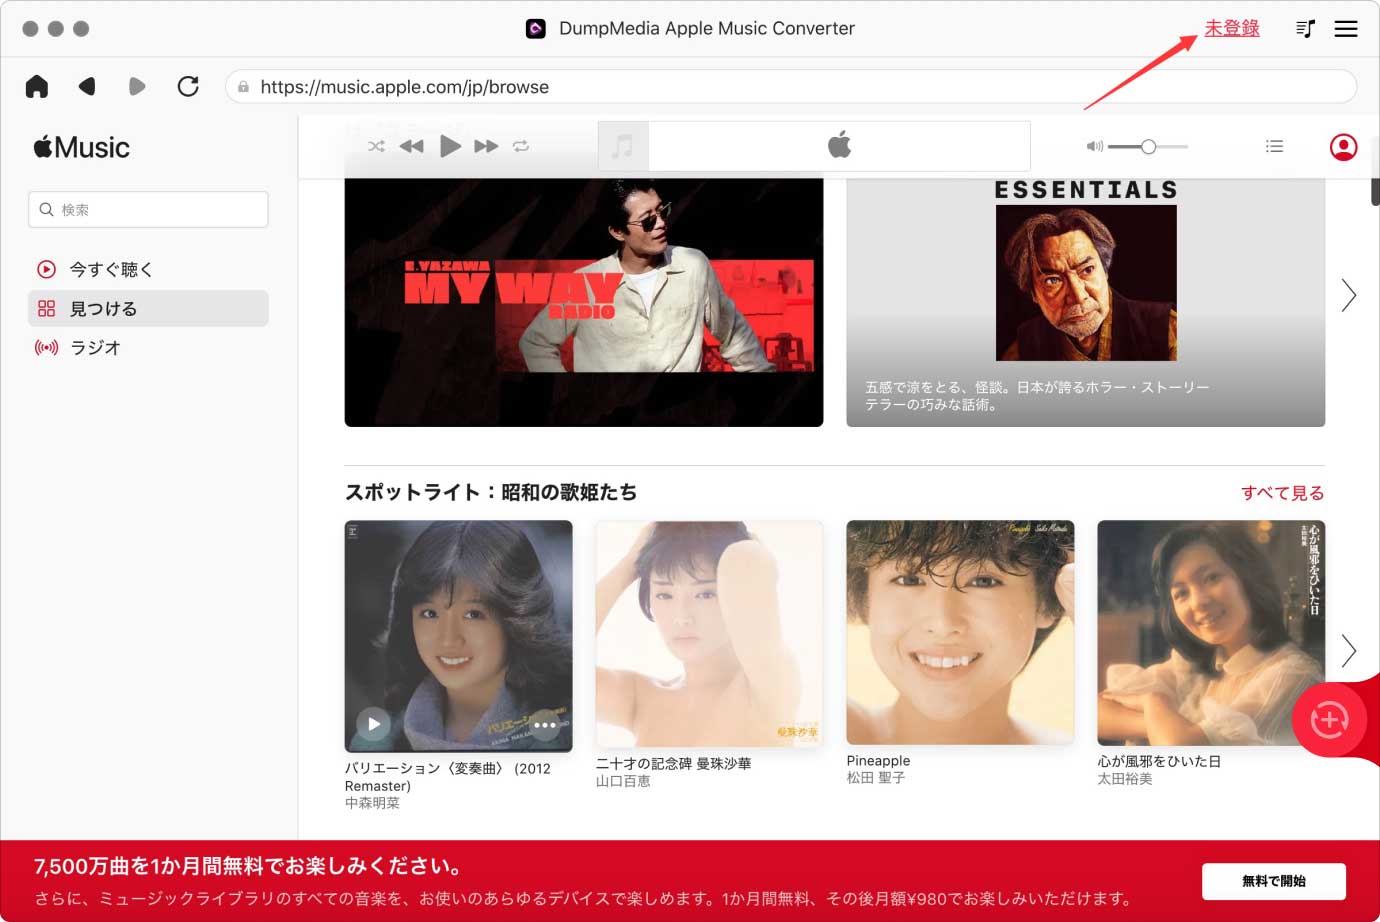
Task: Open the My Way Radio banner
Action: (x=584, y=302)
